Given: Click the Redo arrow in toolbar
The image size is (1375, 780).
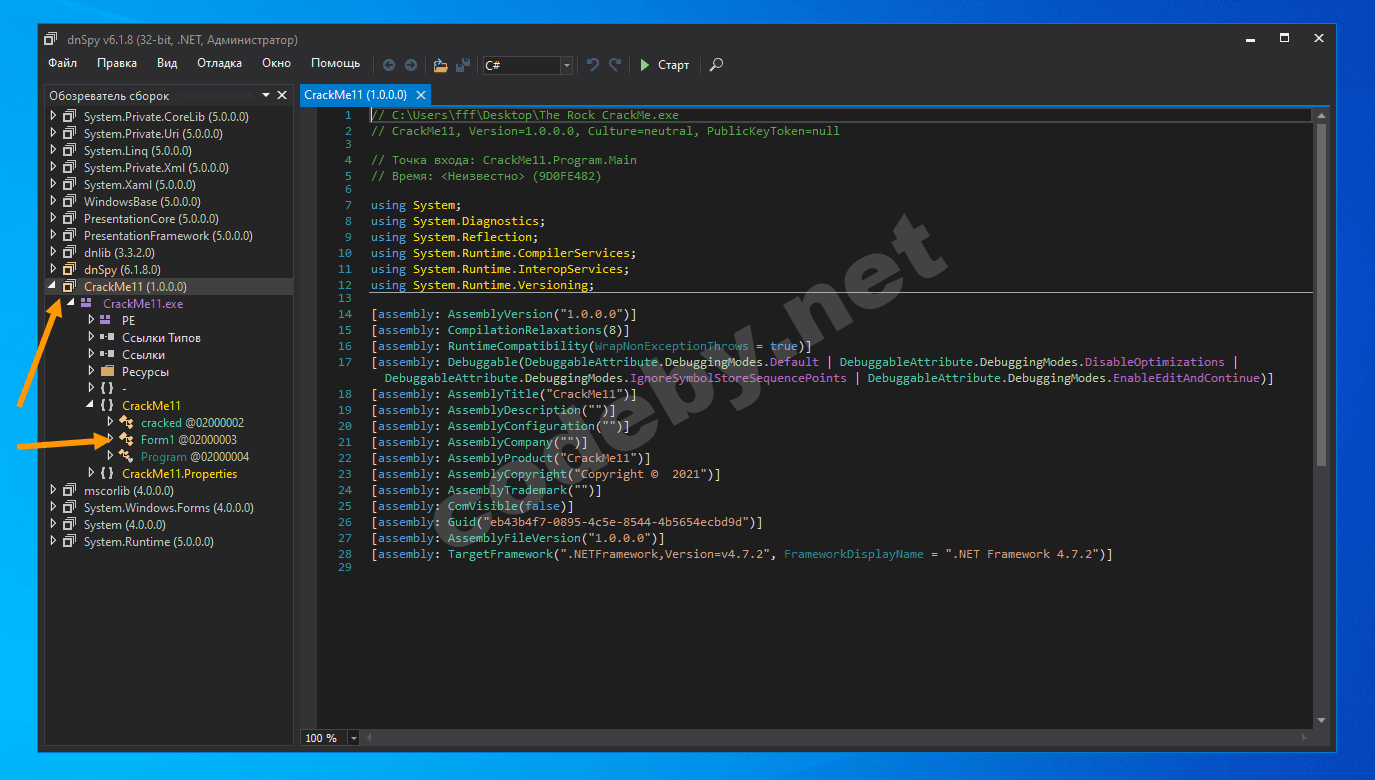Looking at the screenshot, I should pos(615,65).
